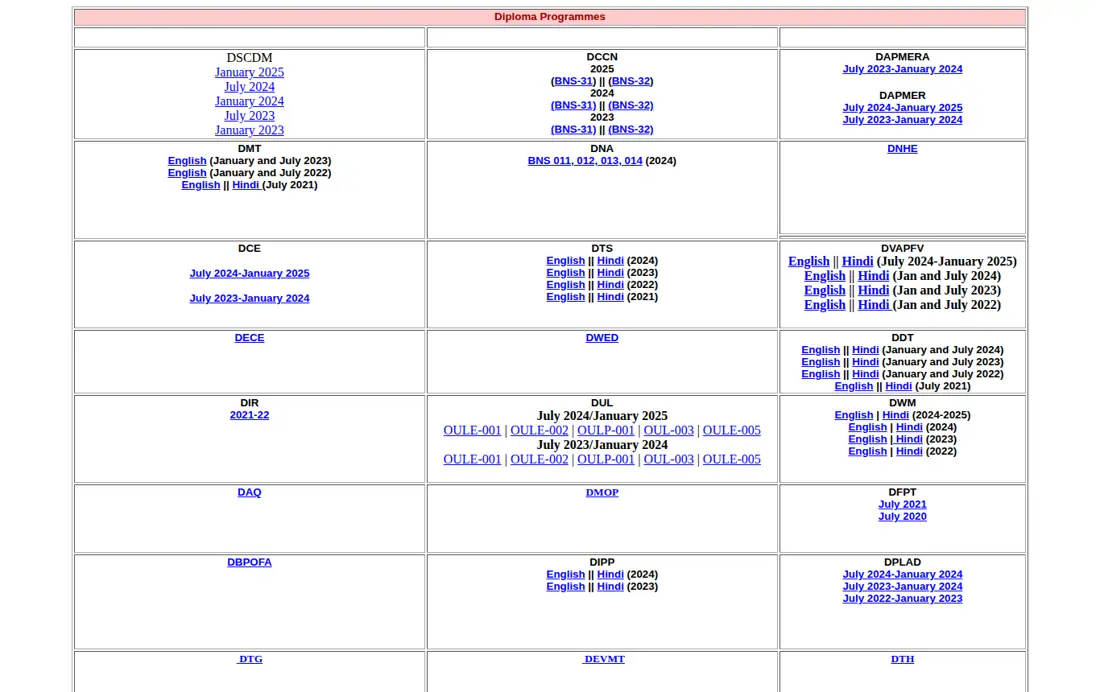1100x692 pixels.
Task: Open OULP-001 under DUL July 2024/January 2025
Action: [605, 430]
